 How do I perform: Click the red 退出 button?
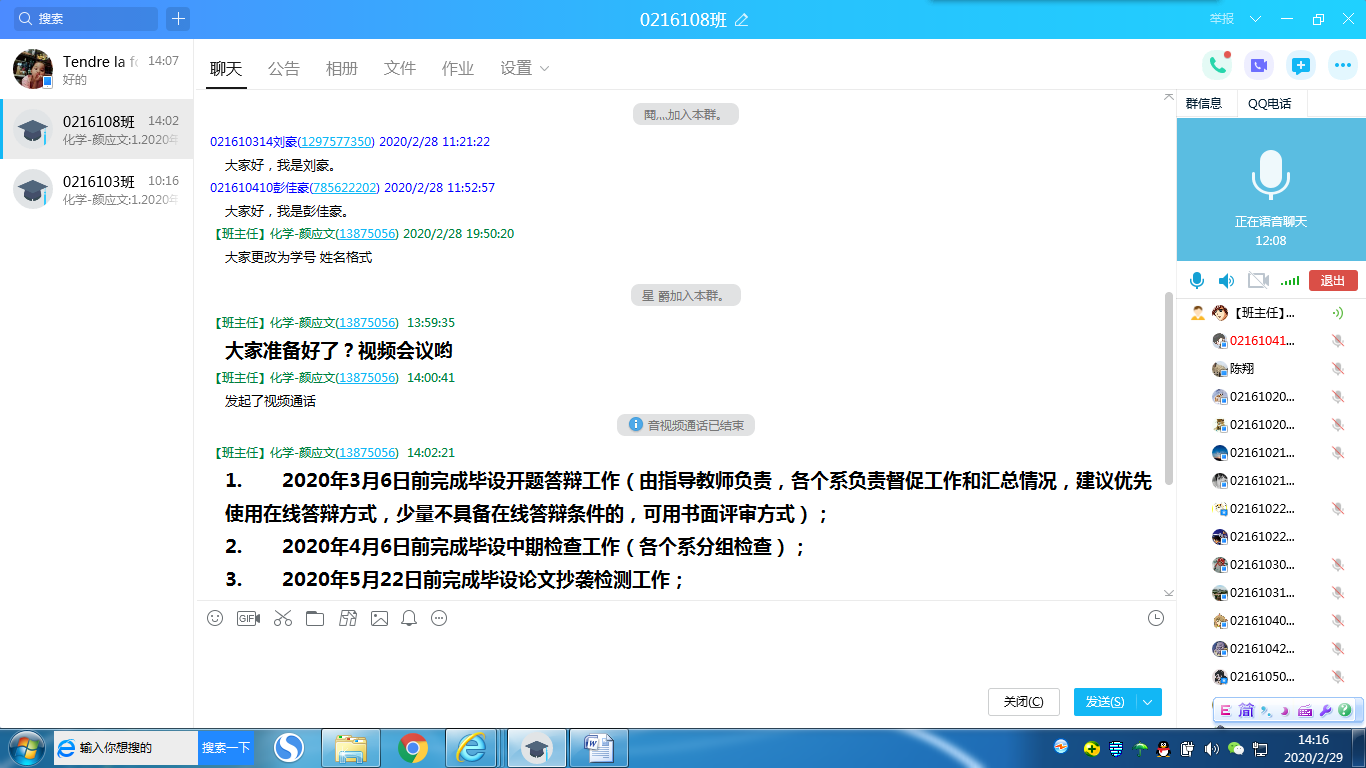click(1333, 281)
